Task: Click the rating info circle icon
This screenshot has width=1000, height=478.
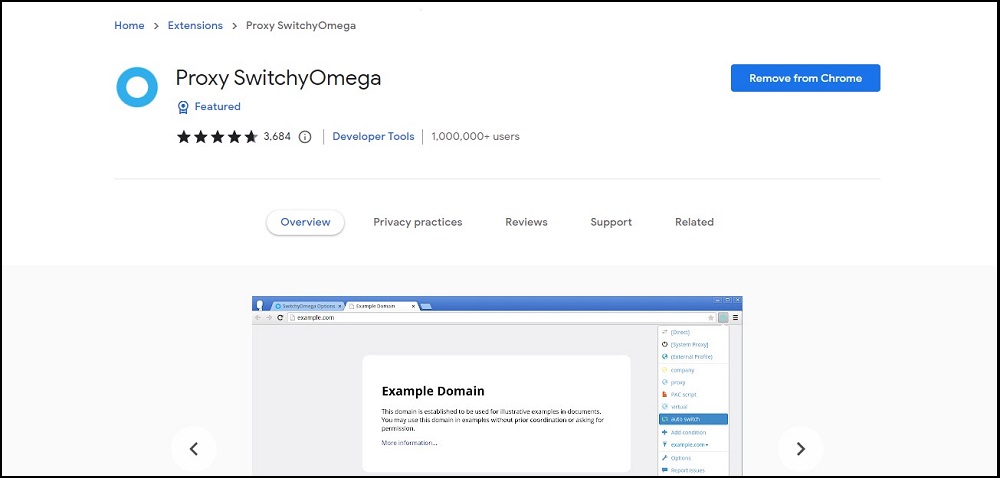Action: pos(305,136)
